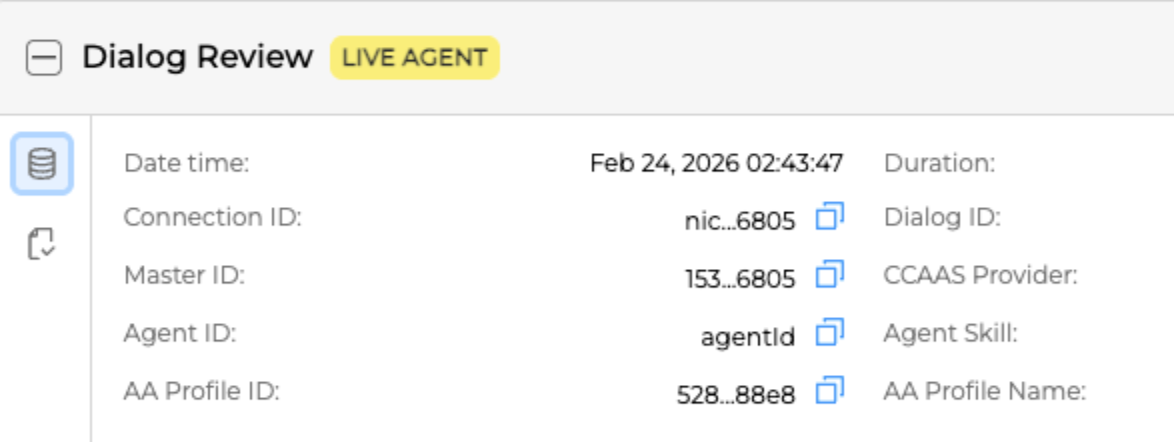The image size is (1174, 442).
Task: Select the date time value Feb 24, 2026
Action: pyautogui.click(x=716, y=163)
